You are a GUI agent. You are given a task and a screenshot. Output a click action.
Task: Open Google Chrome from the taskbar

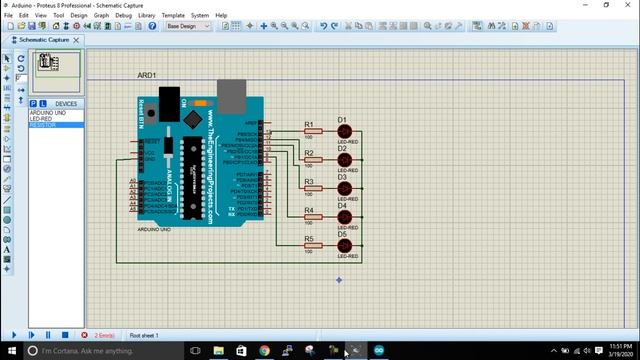(x=264, y=351)
